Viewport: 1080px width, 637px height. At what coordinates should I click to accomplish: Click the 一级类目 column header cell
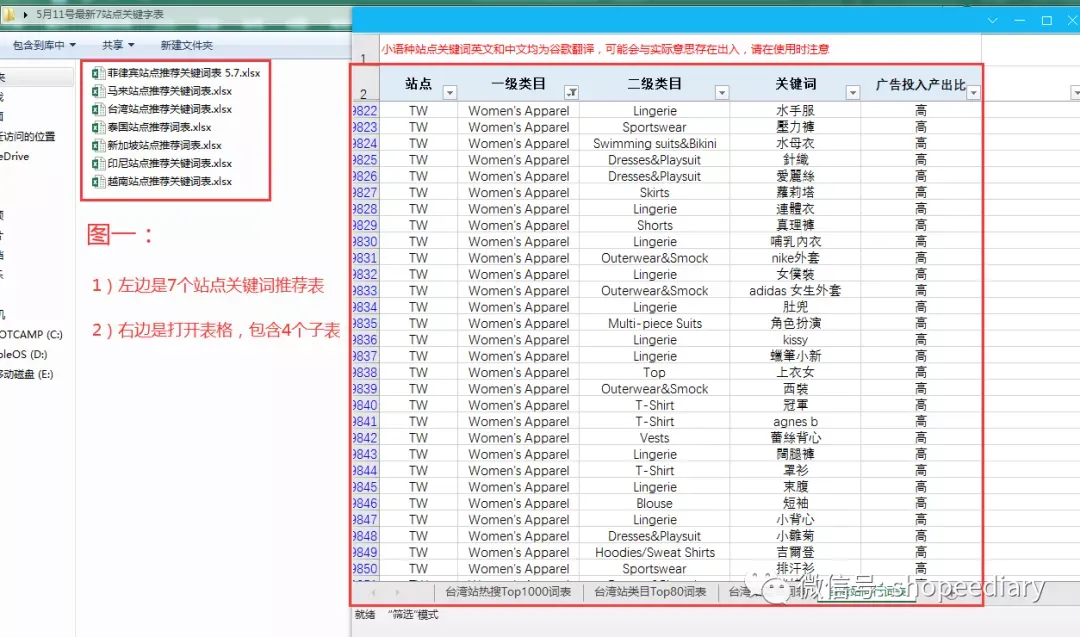(519, 84)
